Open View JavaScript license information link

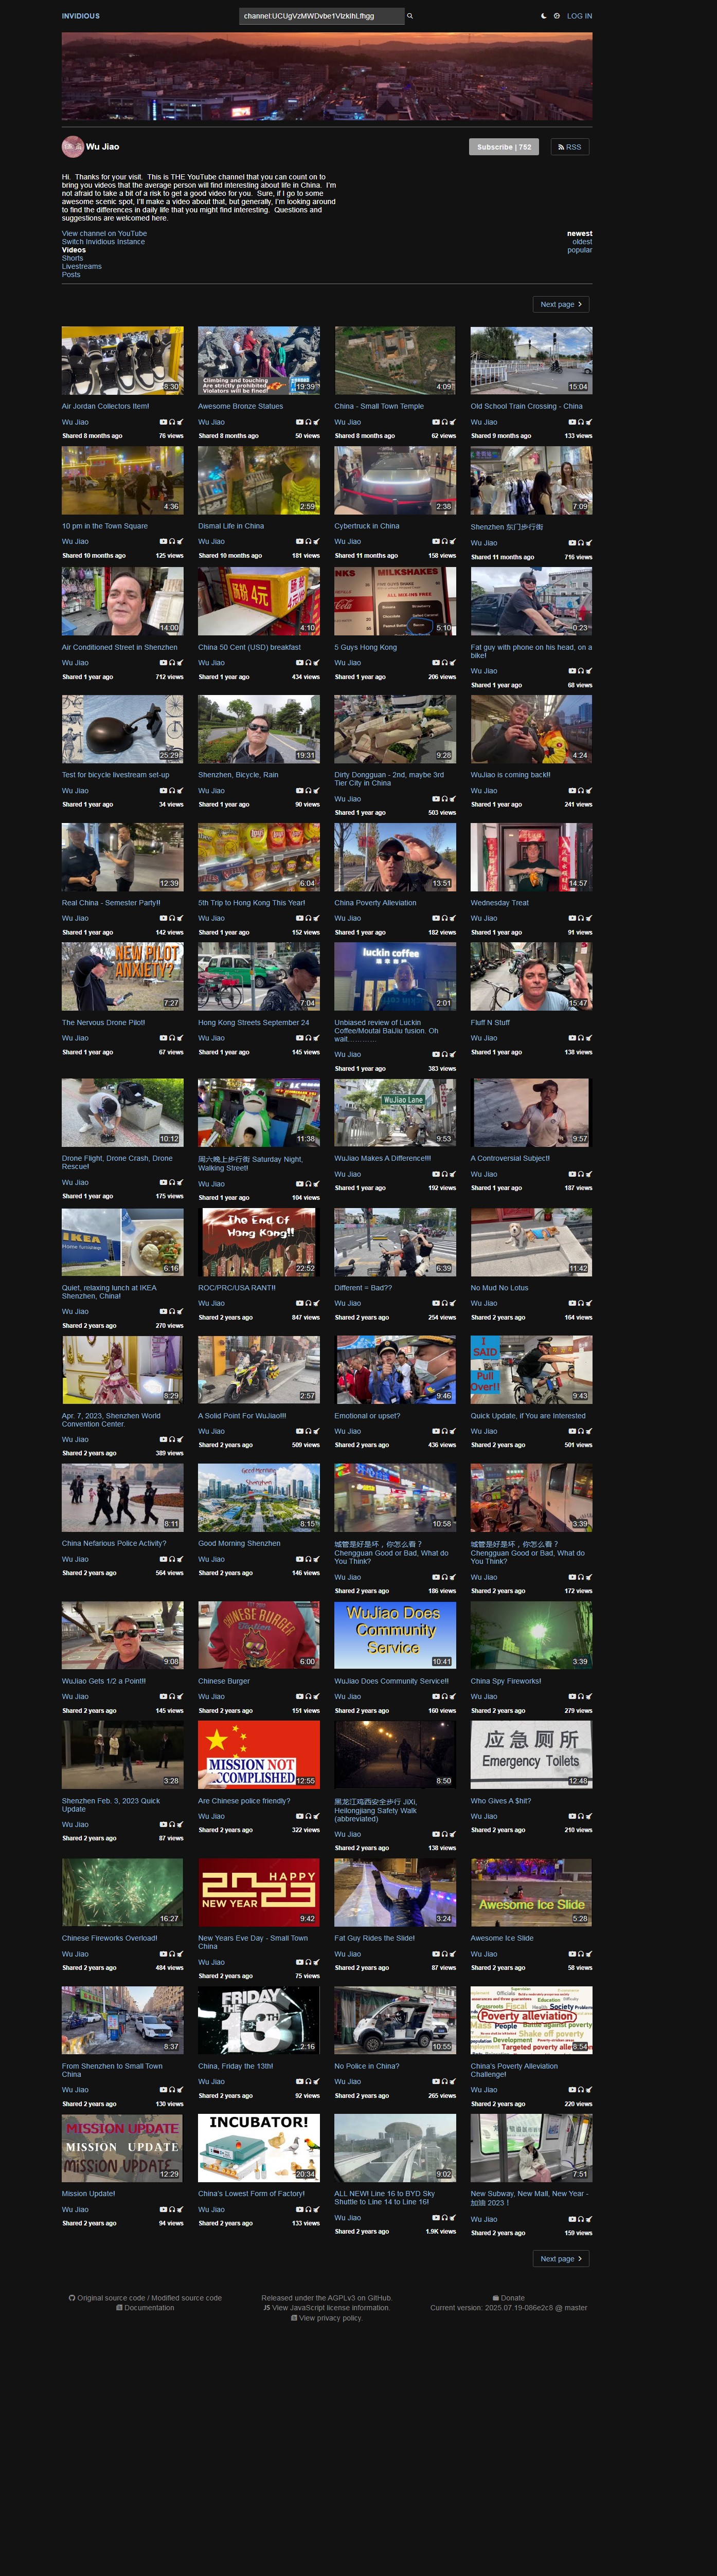(x=326, y=2308)
